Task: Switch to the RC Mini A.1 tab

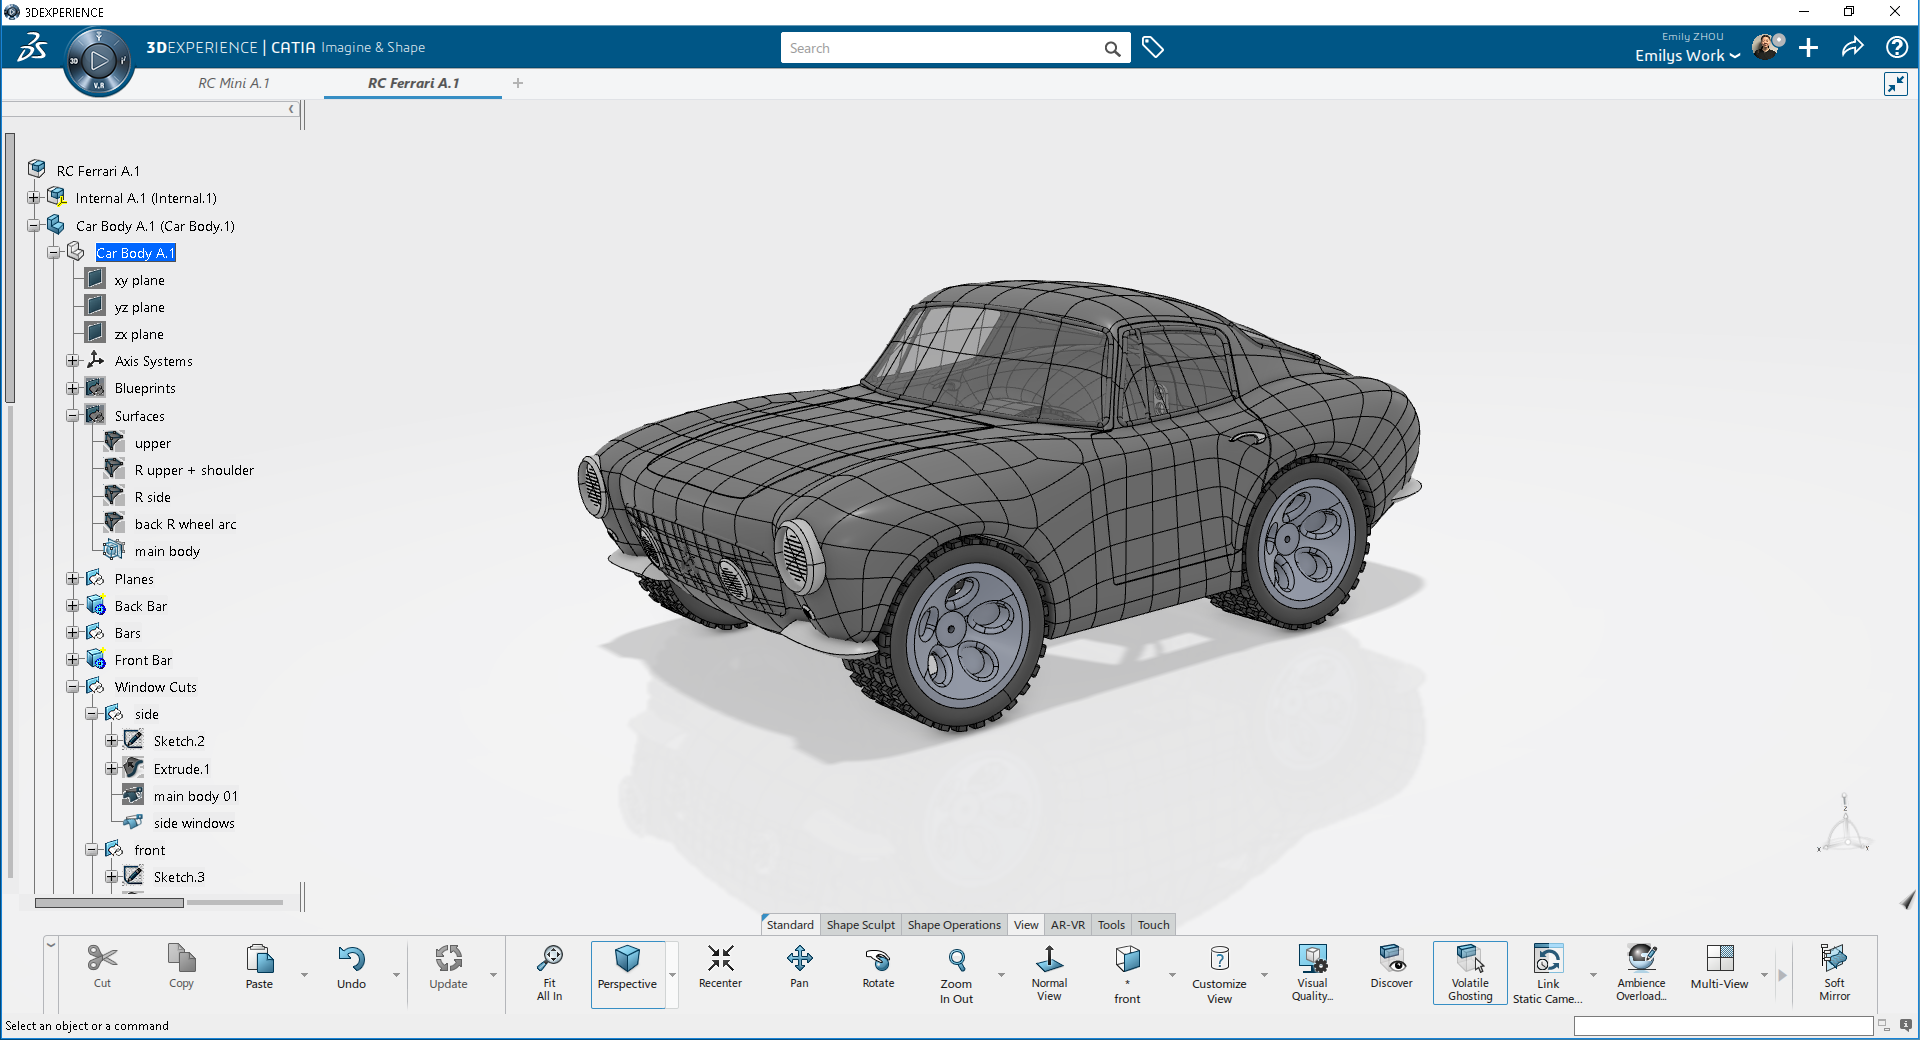Action: tap(234, 83)
